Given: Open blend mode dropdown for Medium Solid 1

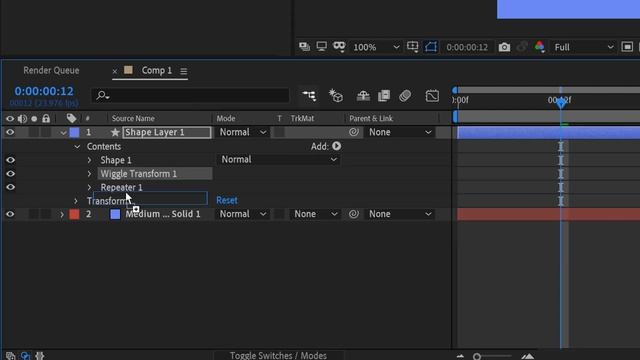Looking at the screenshot, I should [x=242, y=214].
